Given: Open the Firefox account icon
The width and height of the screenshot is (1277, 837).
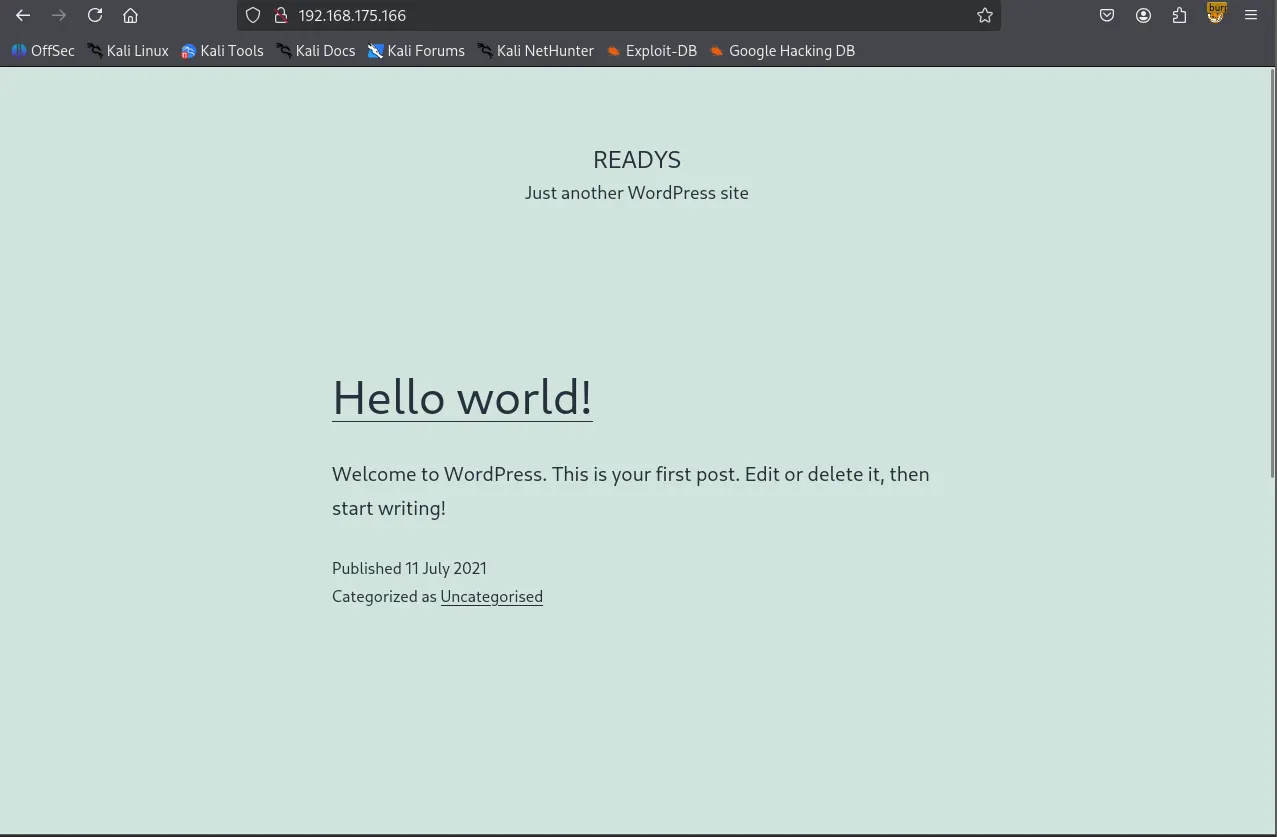Looking at the screenshot, I should pyautogui.click(x=1143, y=16).
